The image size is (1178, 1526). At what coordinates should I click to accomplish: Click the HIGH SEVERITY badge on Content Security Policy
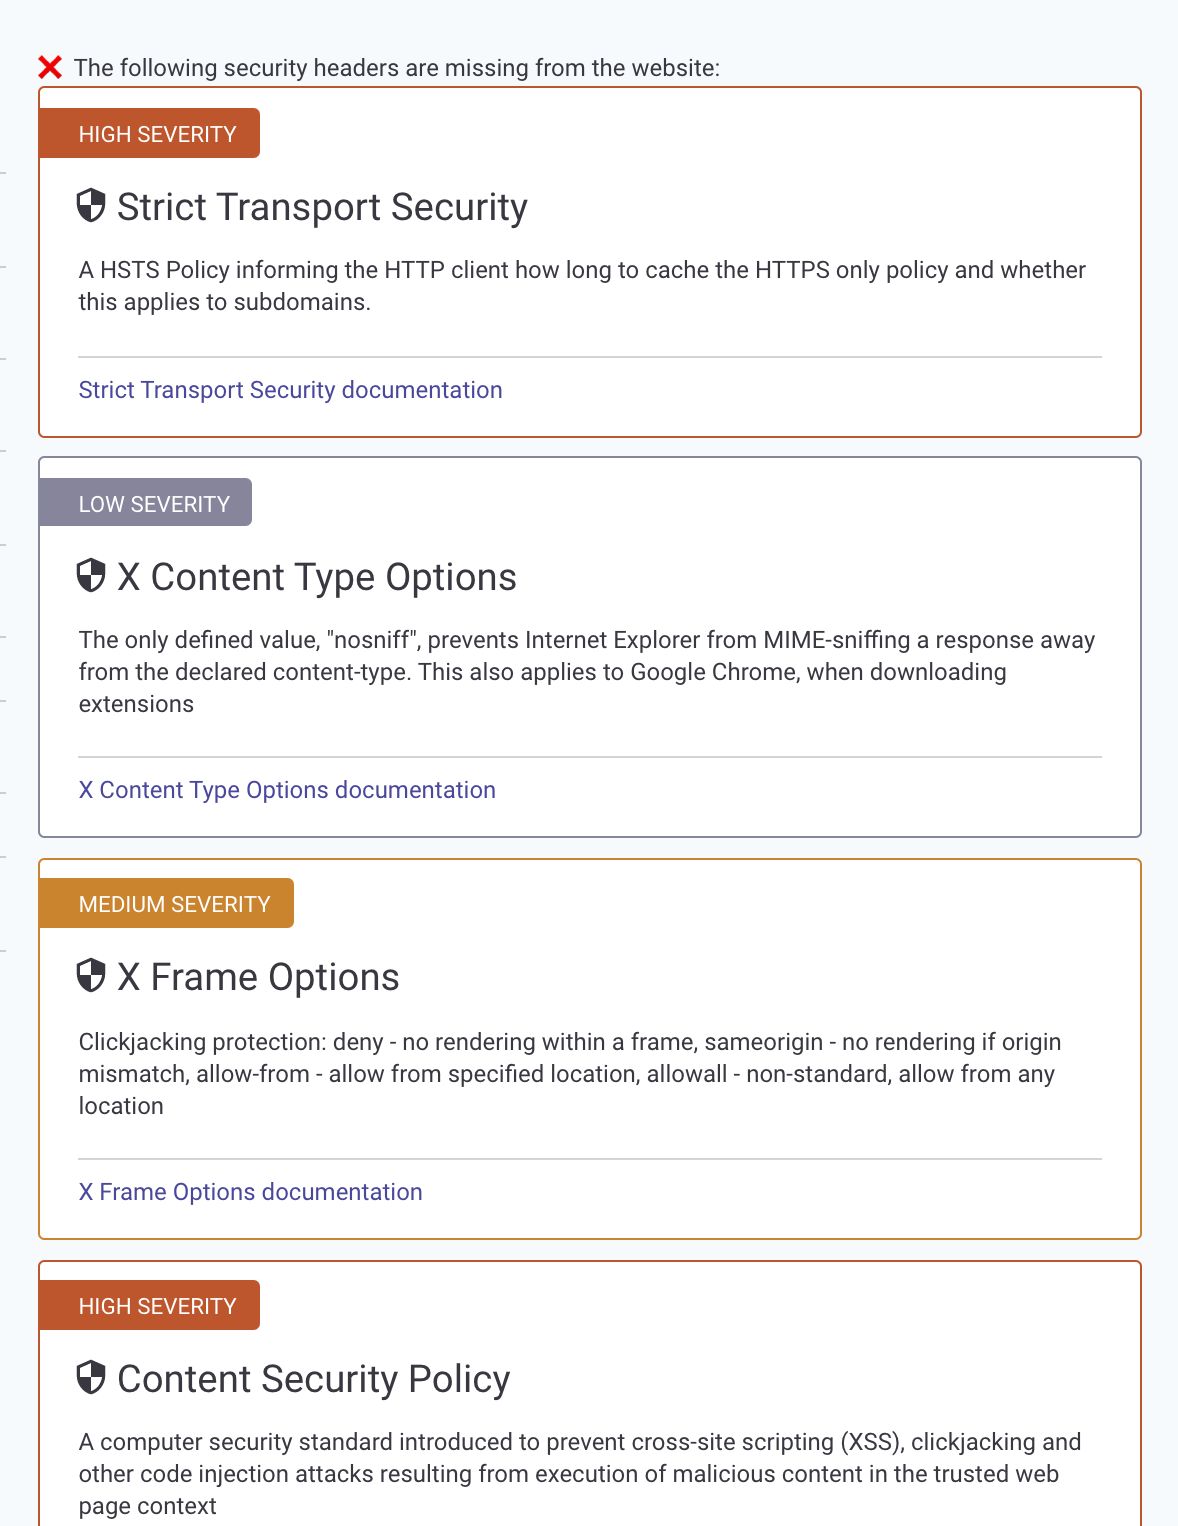148,1305
